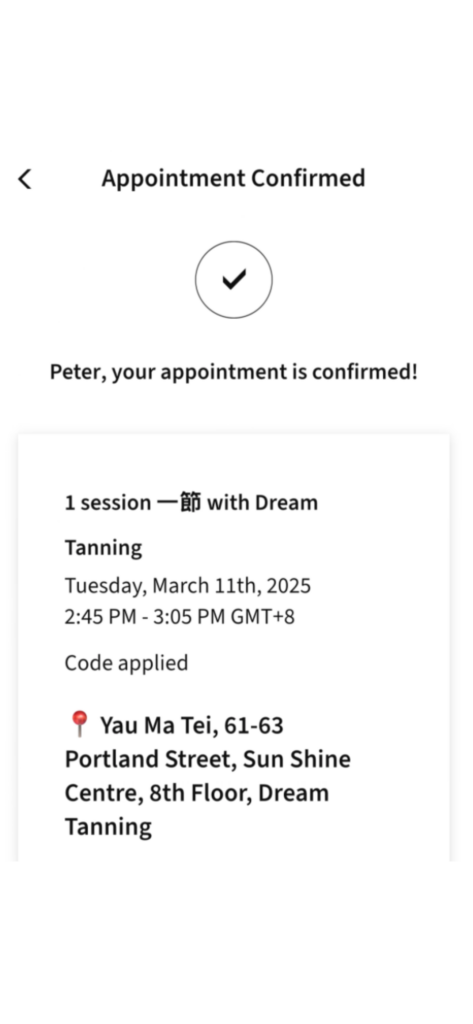Tap the Tanning service label

tap(103, 549)
